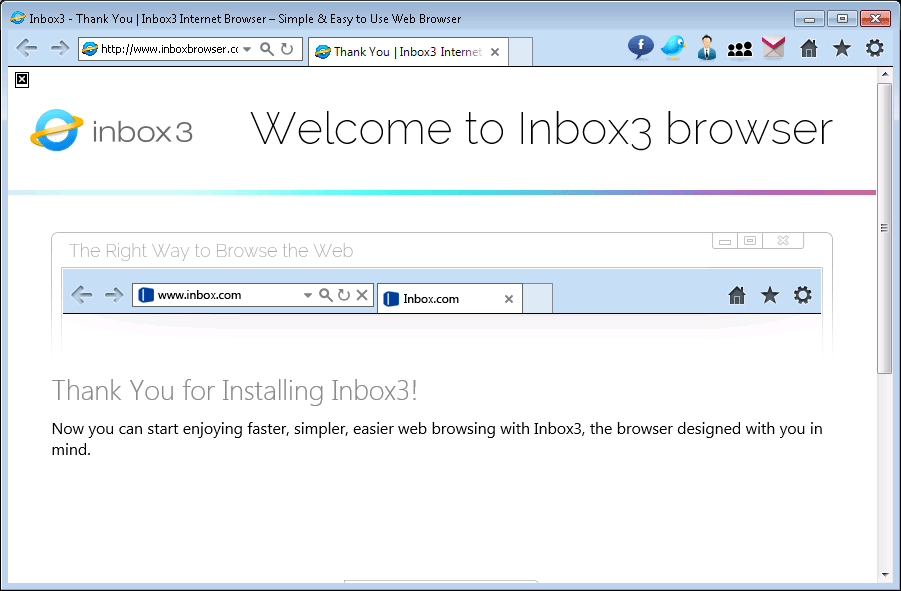Open the Facebook shortcut icon

coord(640,48)
